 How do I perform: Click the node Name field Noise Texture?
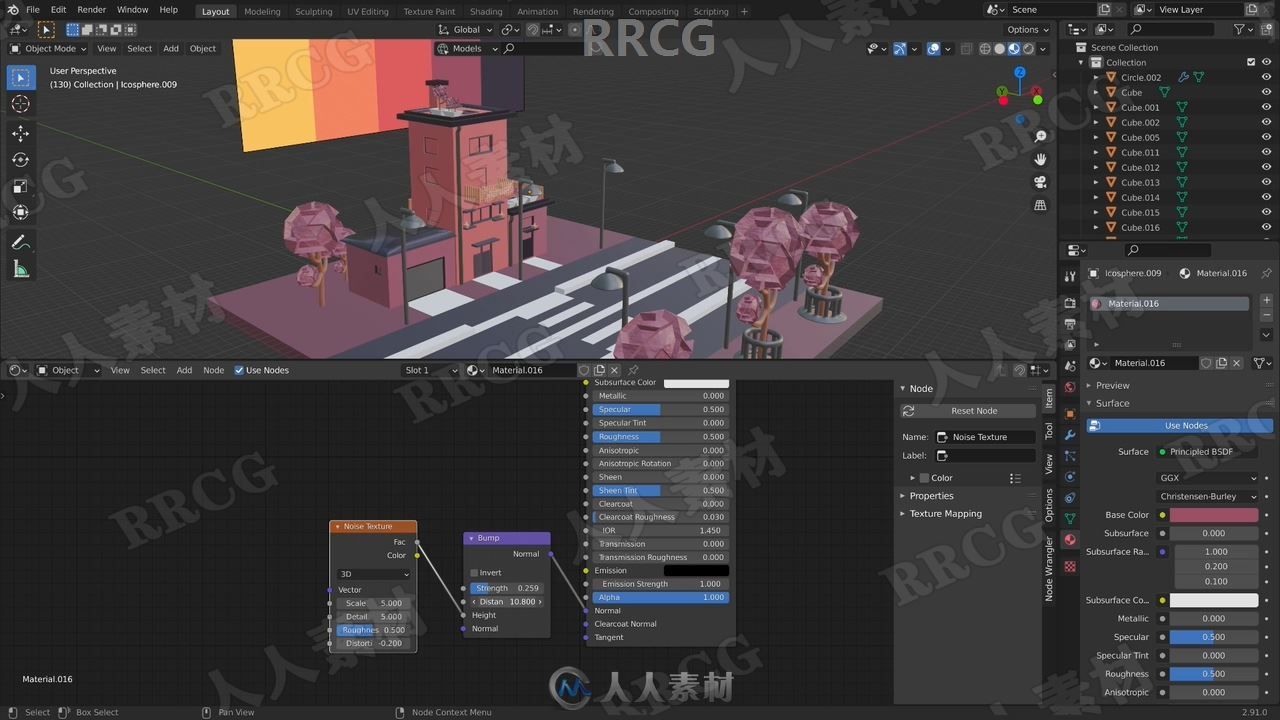(985, 437)
